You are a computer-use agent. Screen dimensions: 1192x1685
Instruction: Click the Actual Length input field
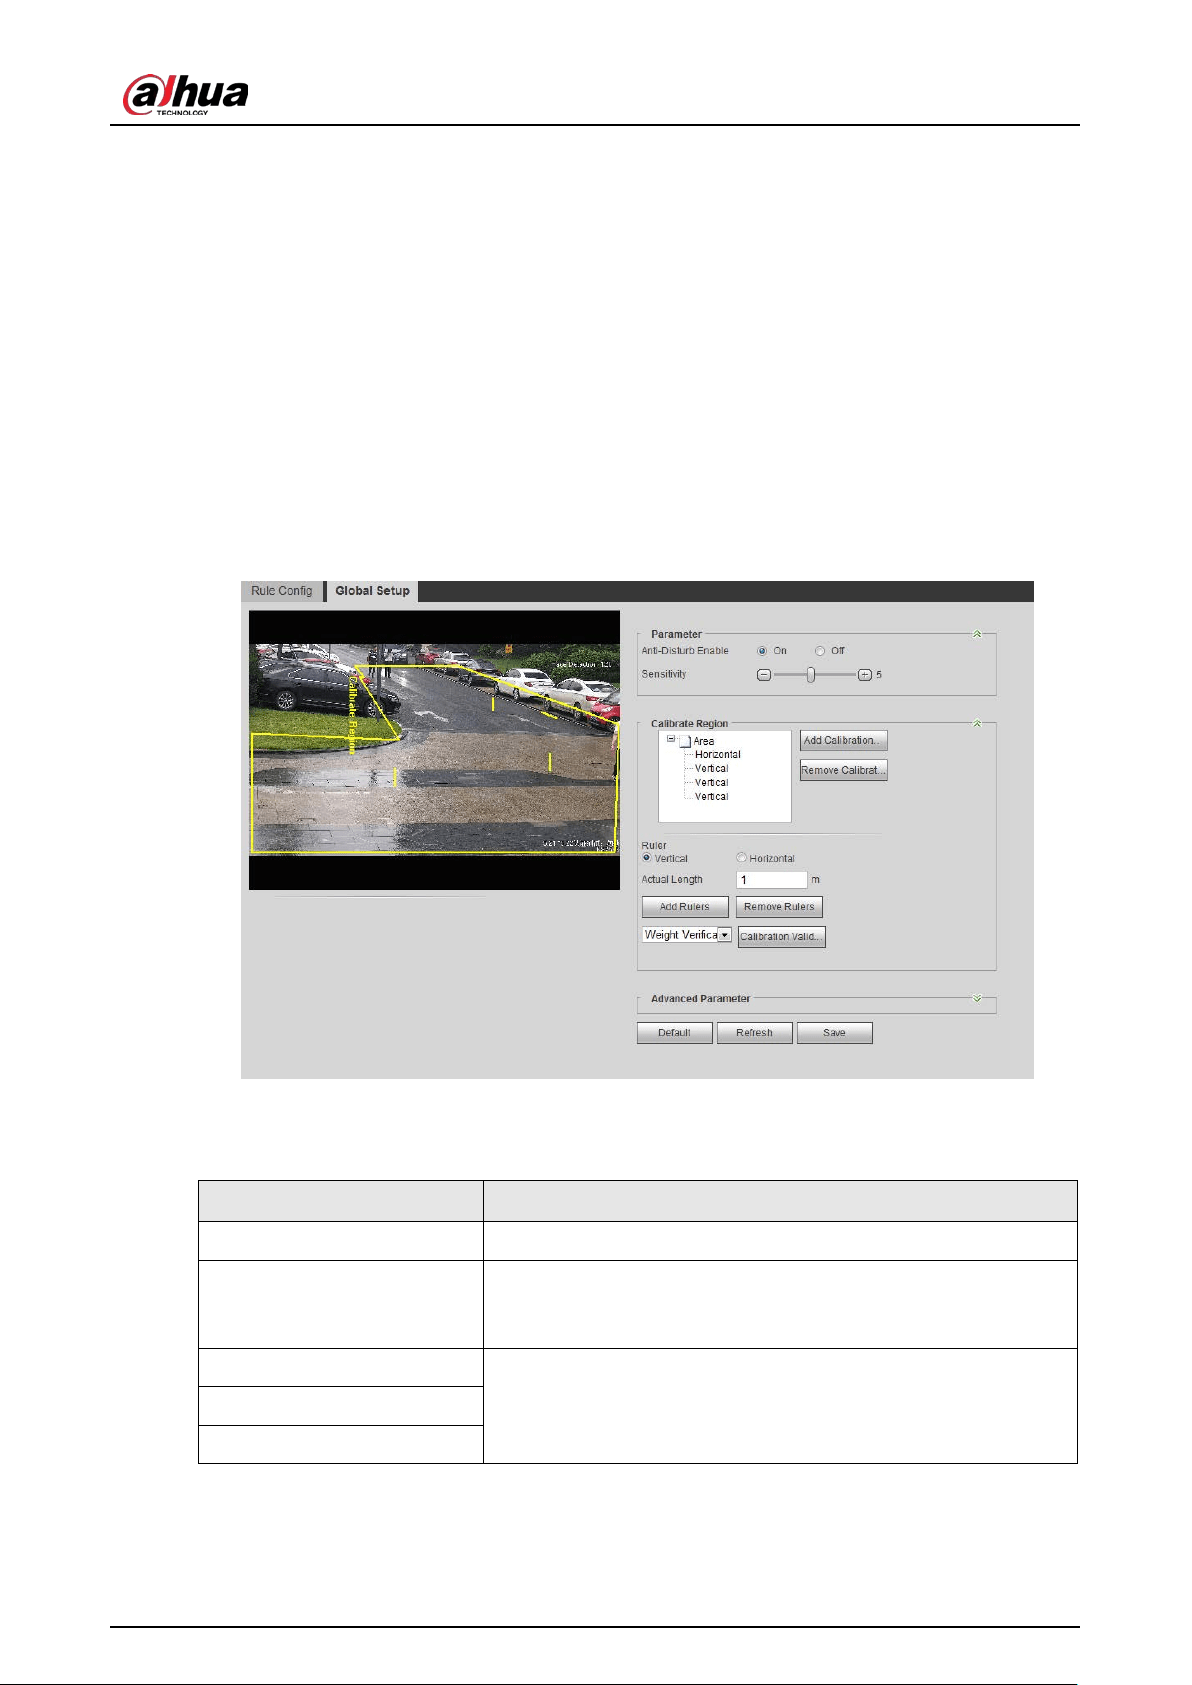772,880
